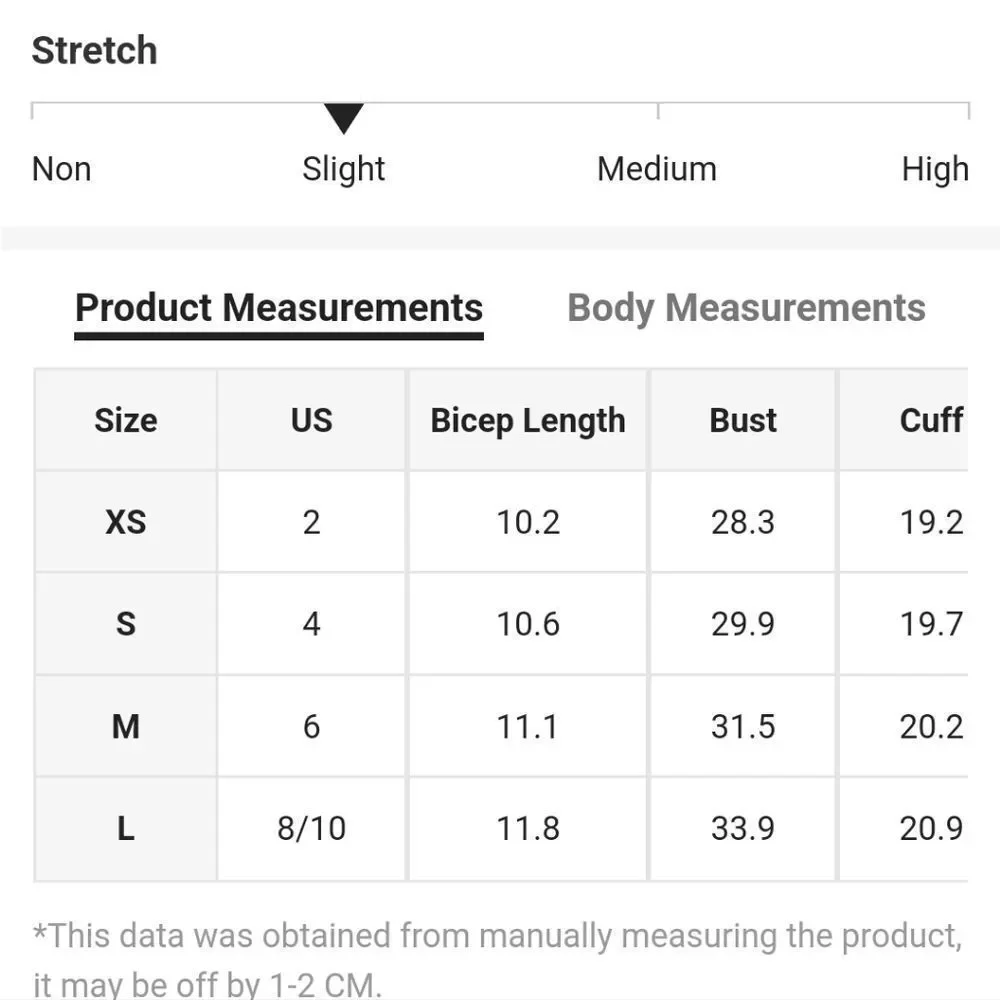This screenshot has height=1000, width=1000.
Task: Click the Bicep Length column header
Action: click(528, 420)
